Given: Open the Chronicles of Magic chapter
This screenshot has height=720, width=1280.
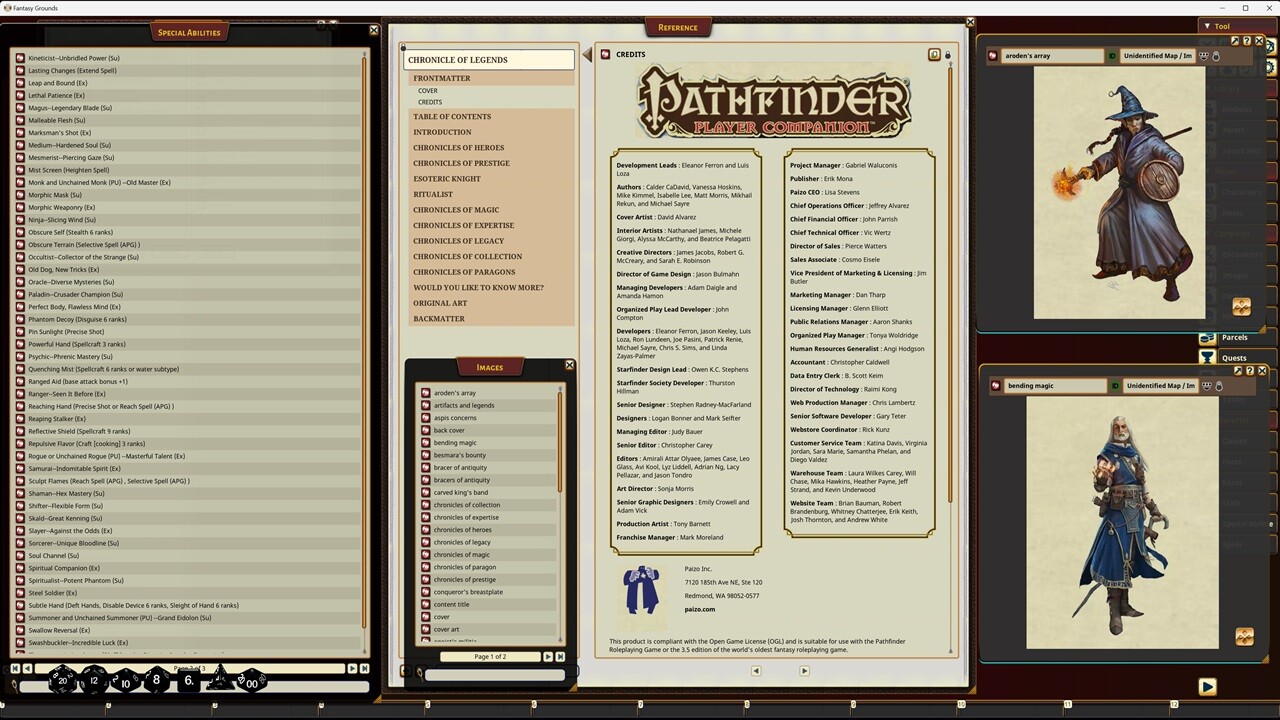Looking at the screenshot, I should tap(456, 209).
